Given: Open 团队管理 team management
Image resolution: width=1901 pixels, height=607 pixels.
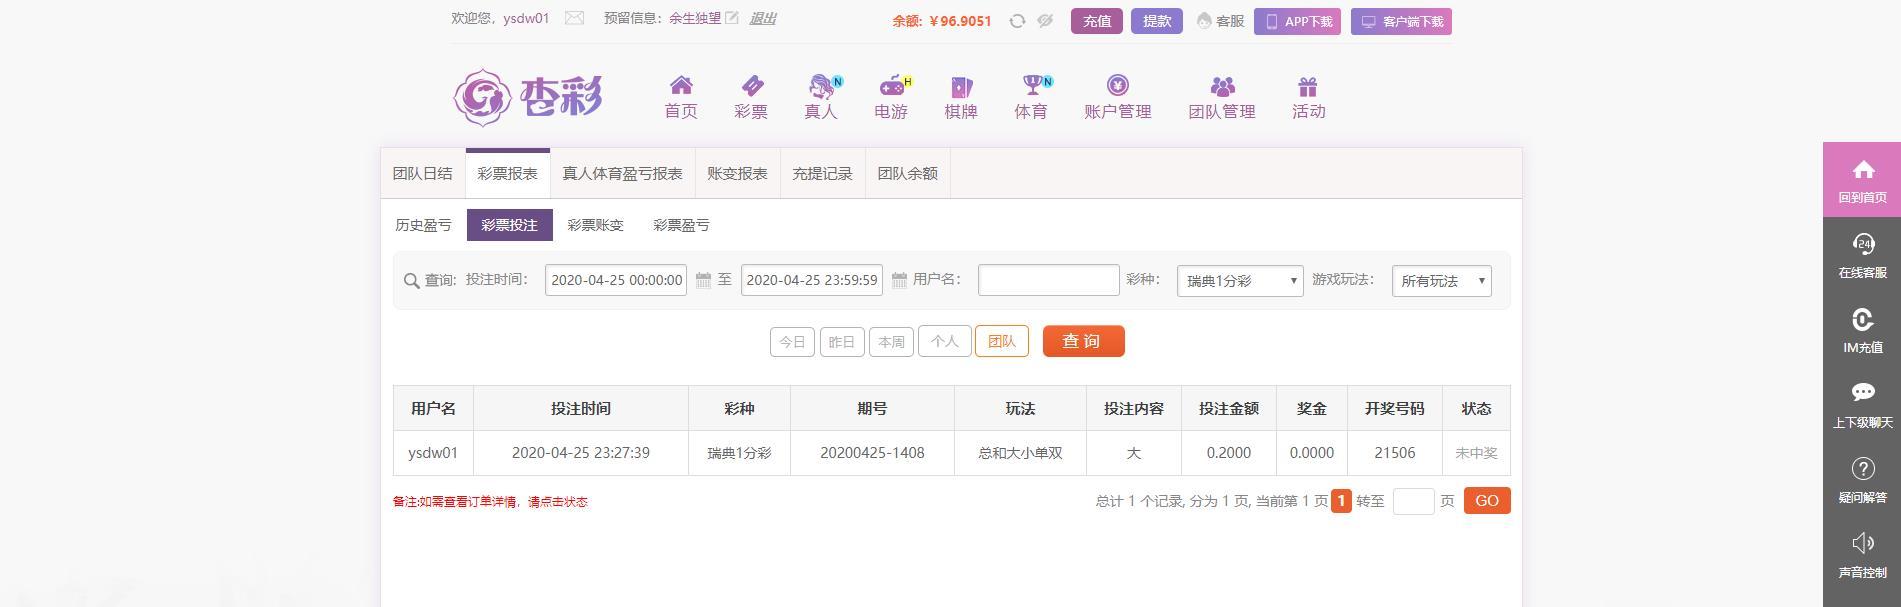Looking at the screenshot, I should (x=1222, y=98).
